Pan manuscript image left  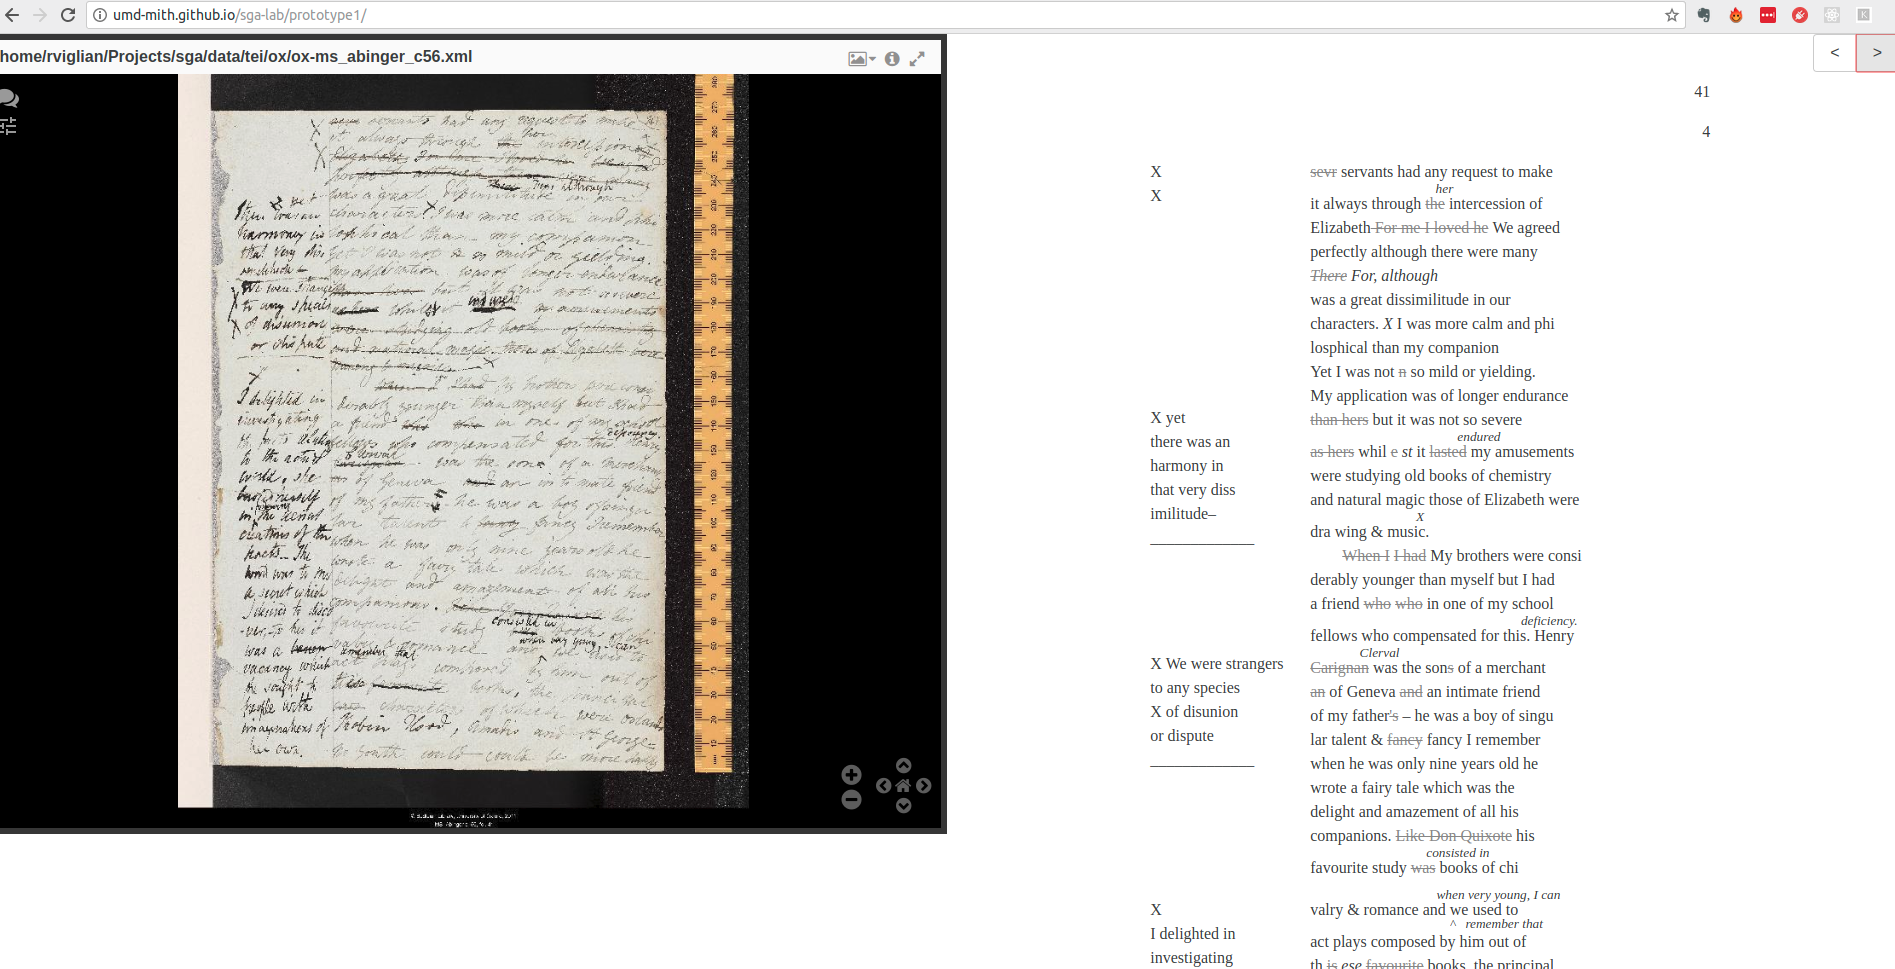(x=883, y=786)
